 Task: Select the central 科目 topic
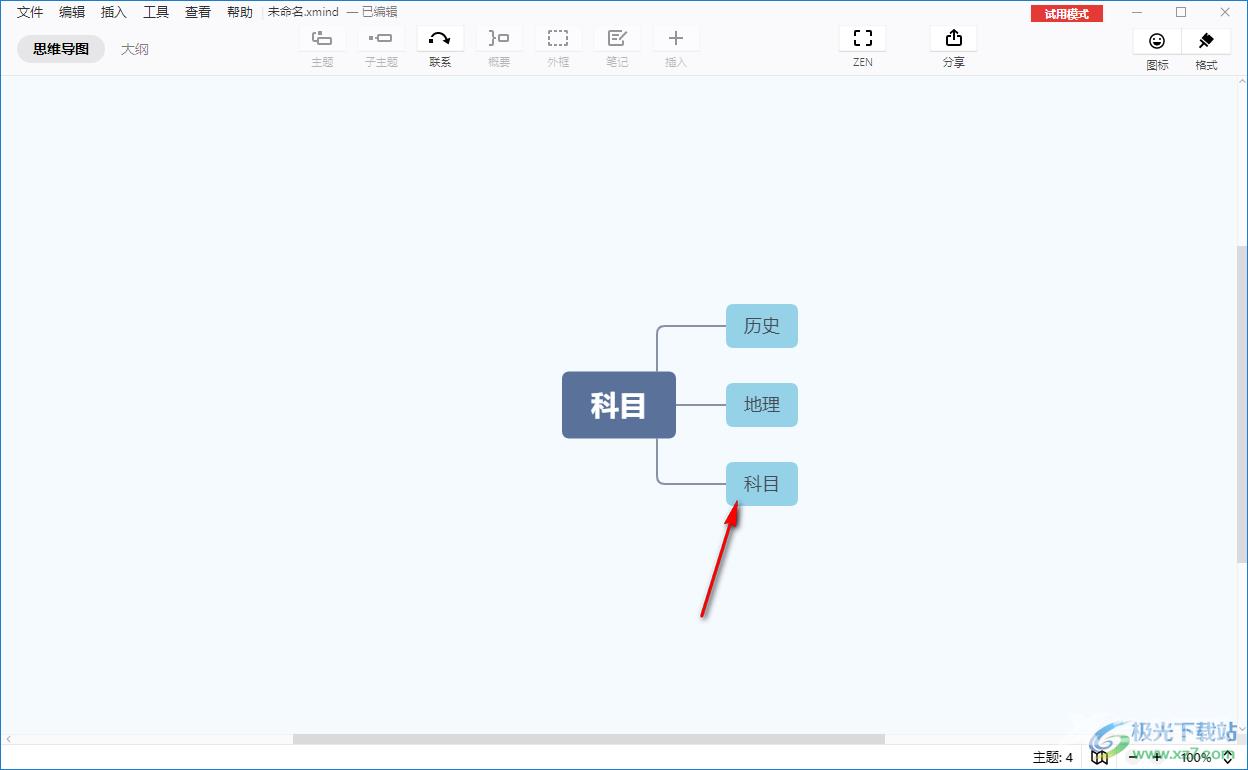tap(619, 405)
